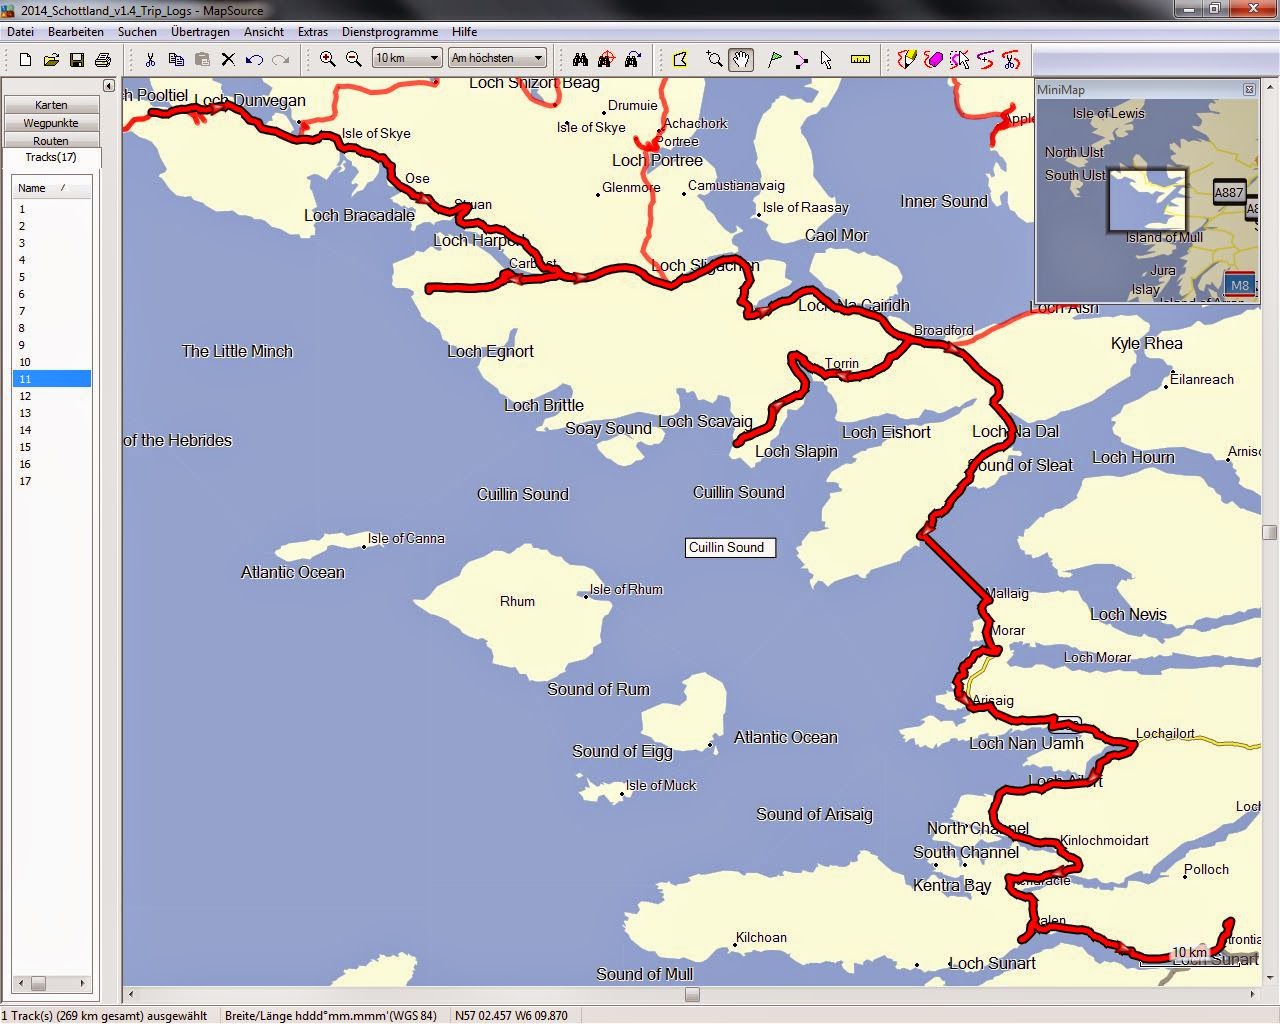
Task: Select track 5 in the list
Action: click(52, 277)
